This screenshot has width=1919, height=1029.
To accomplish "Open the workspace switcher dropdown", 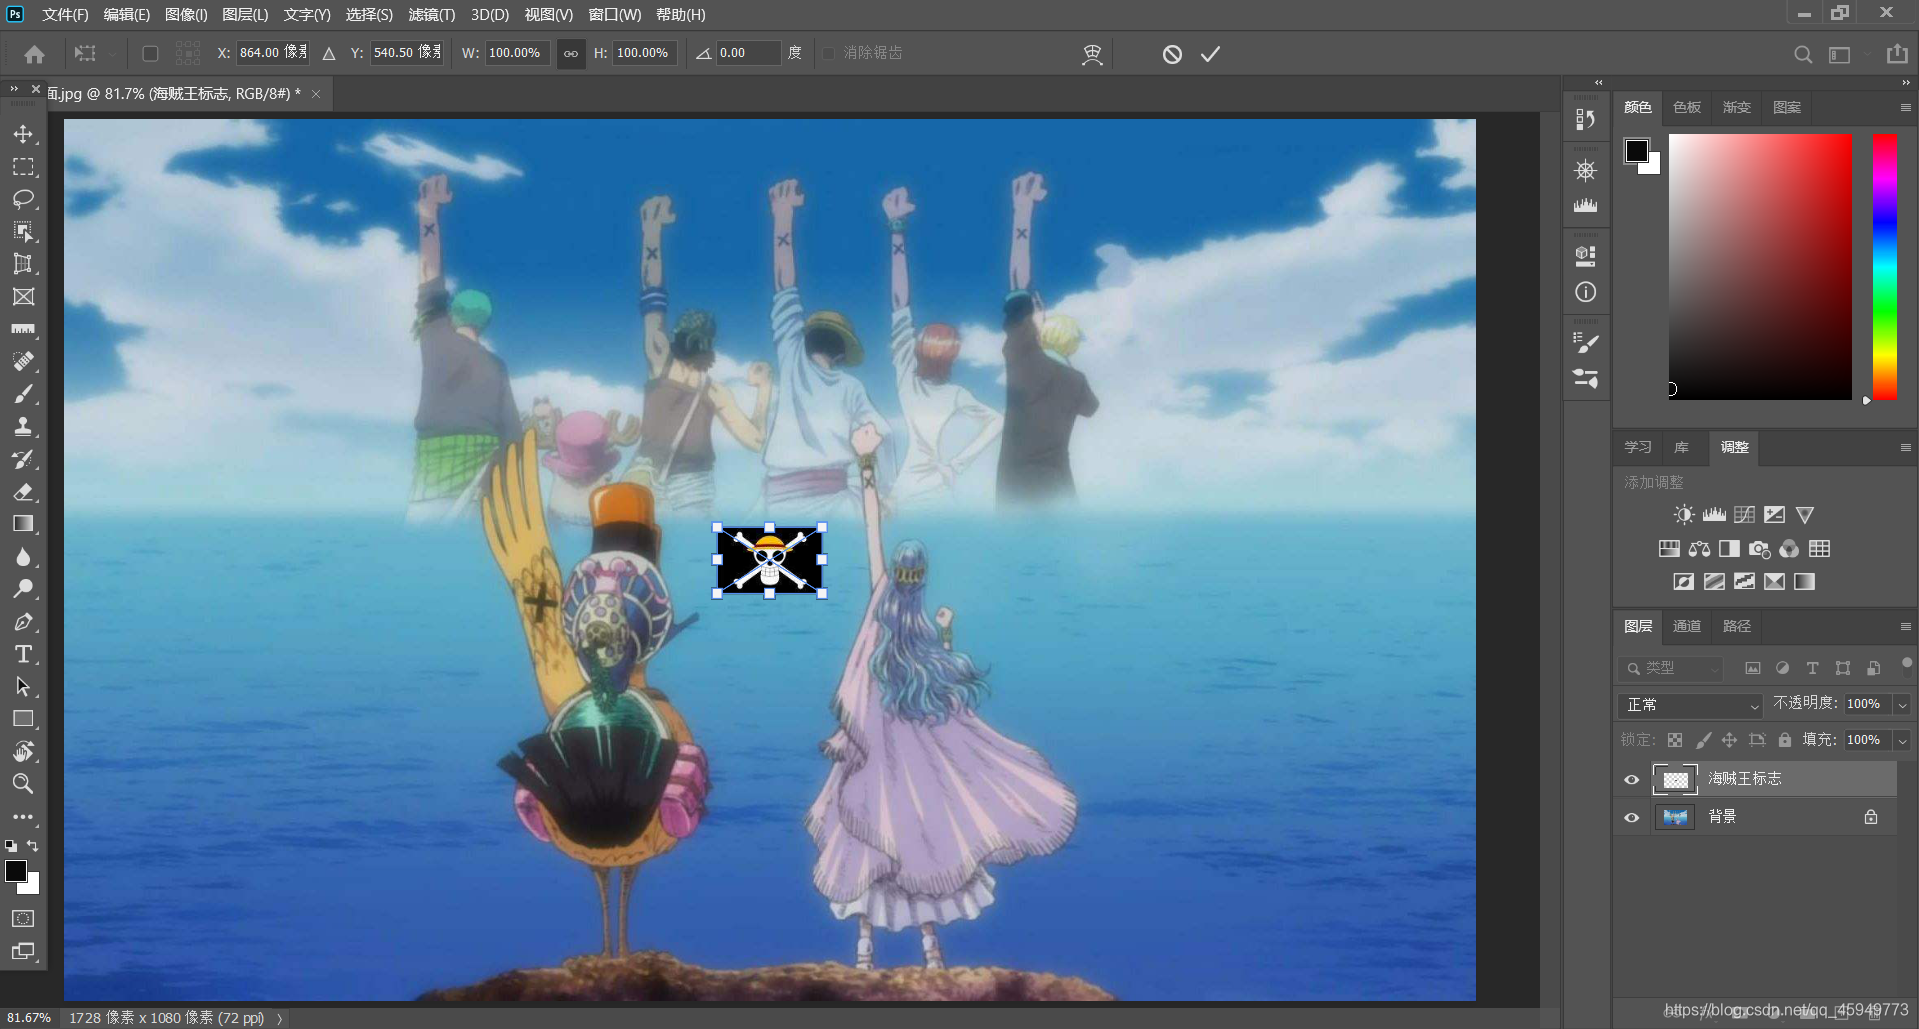I will click(x=1840, y=55).
